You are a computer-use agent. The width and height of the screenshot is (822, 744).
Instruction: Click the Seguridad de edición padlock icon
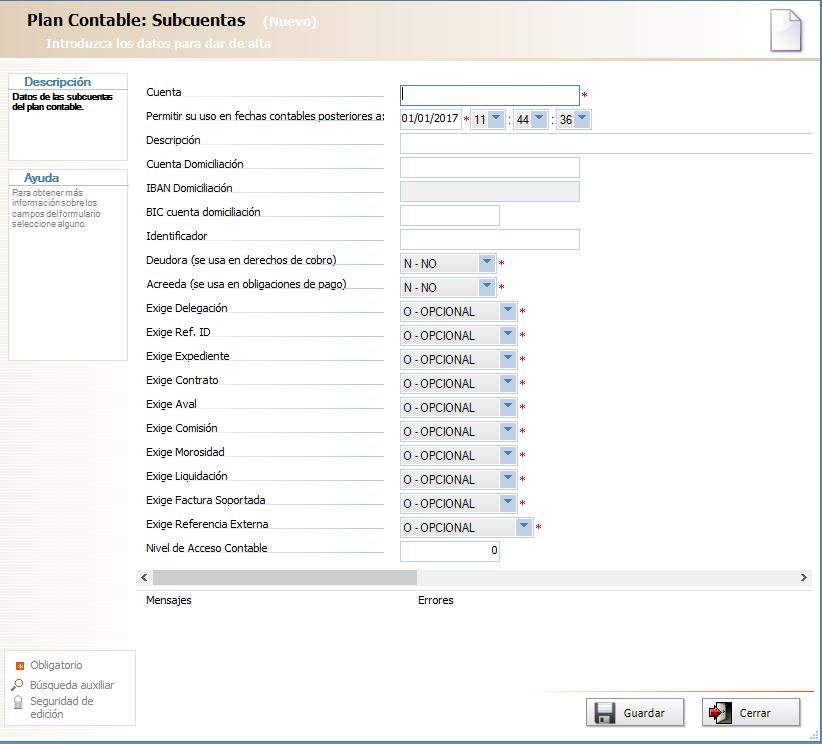18,702
